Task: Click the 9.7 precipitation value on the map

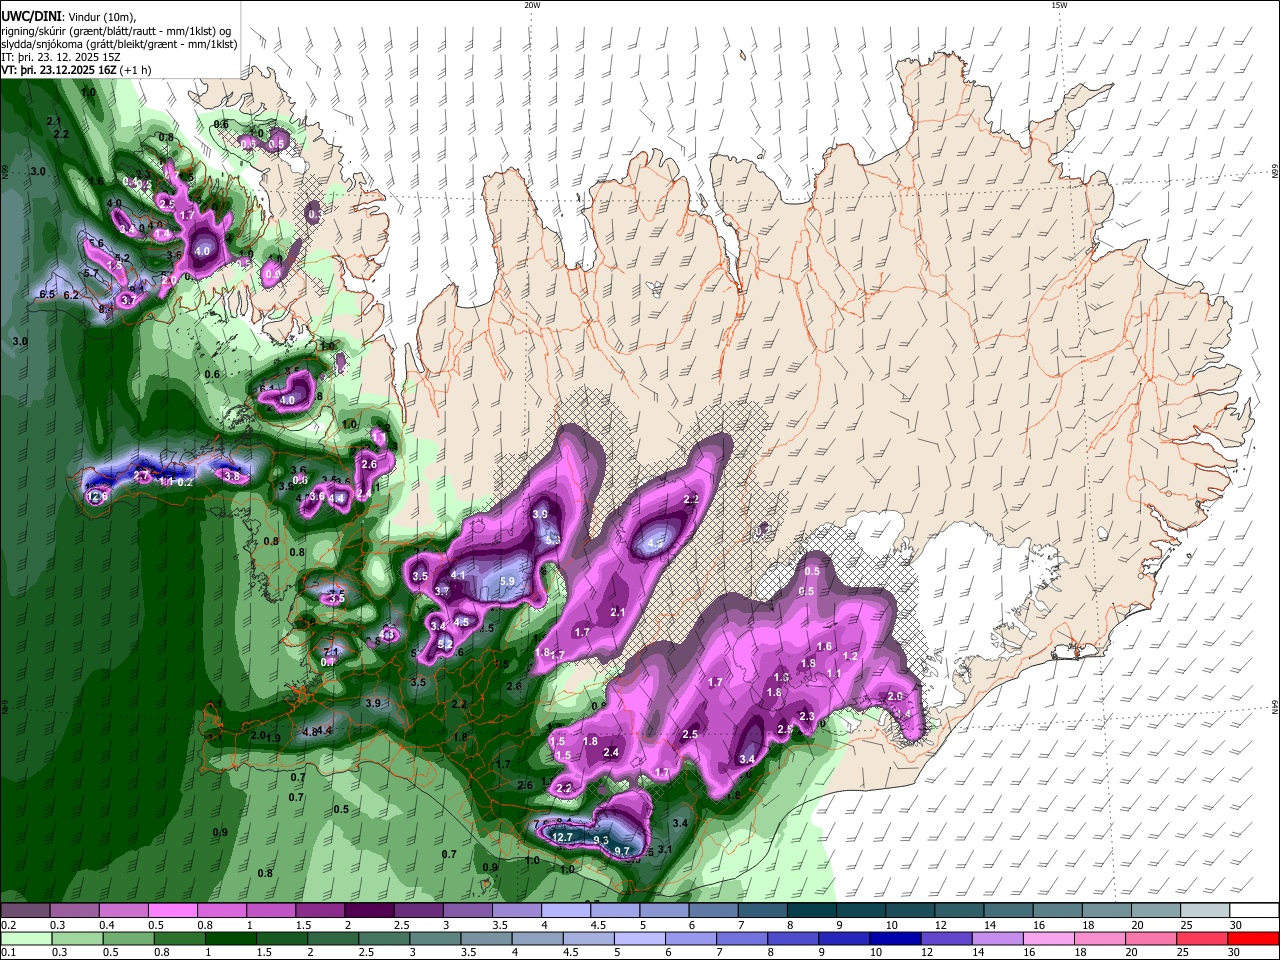Action: point(622,851)
